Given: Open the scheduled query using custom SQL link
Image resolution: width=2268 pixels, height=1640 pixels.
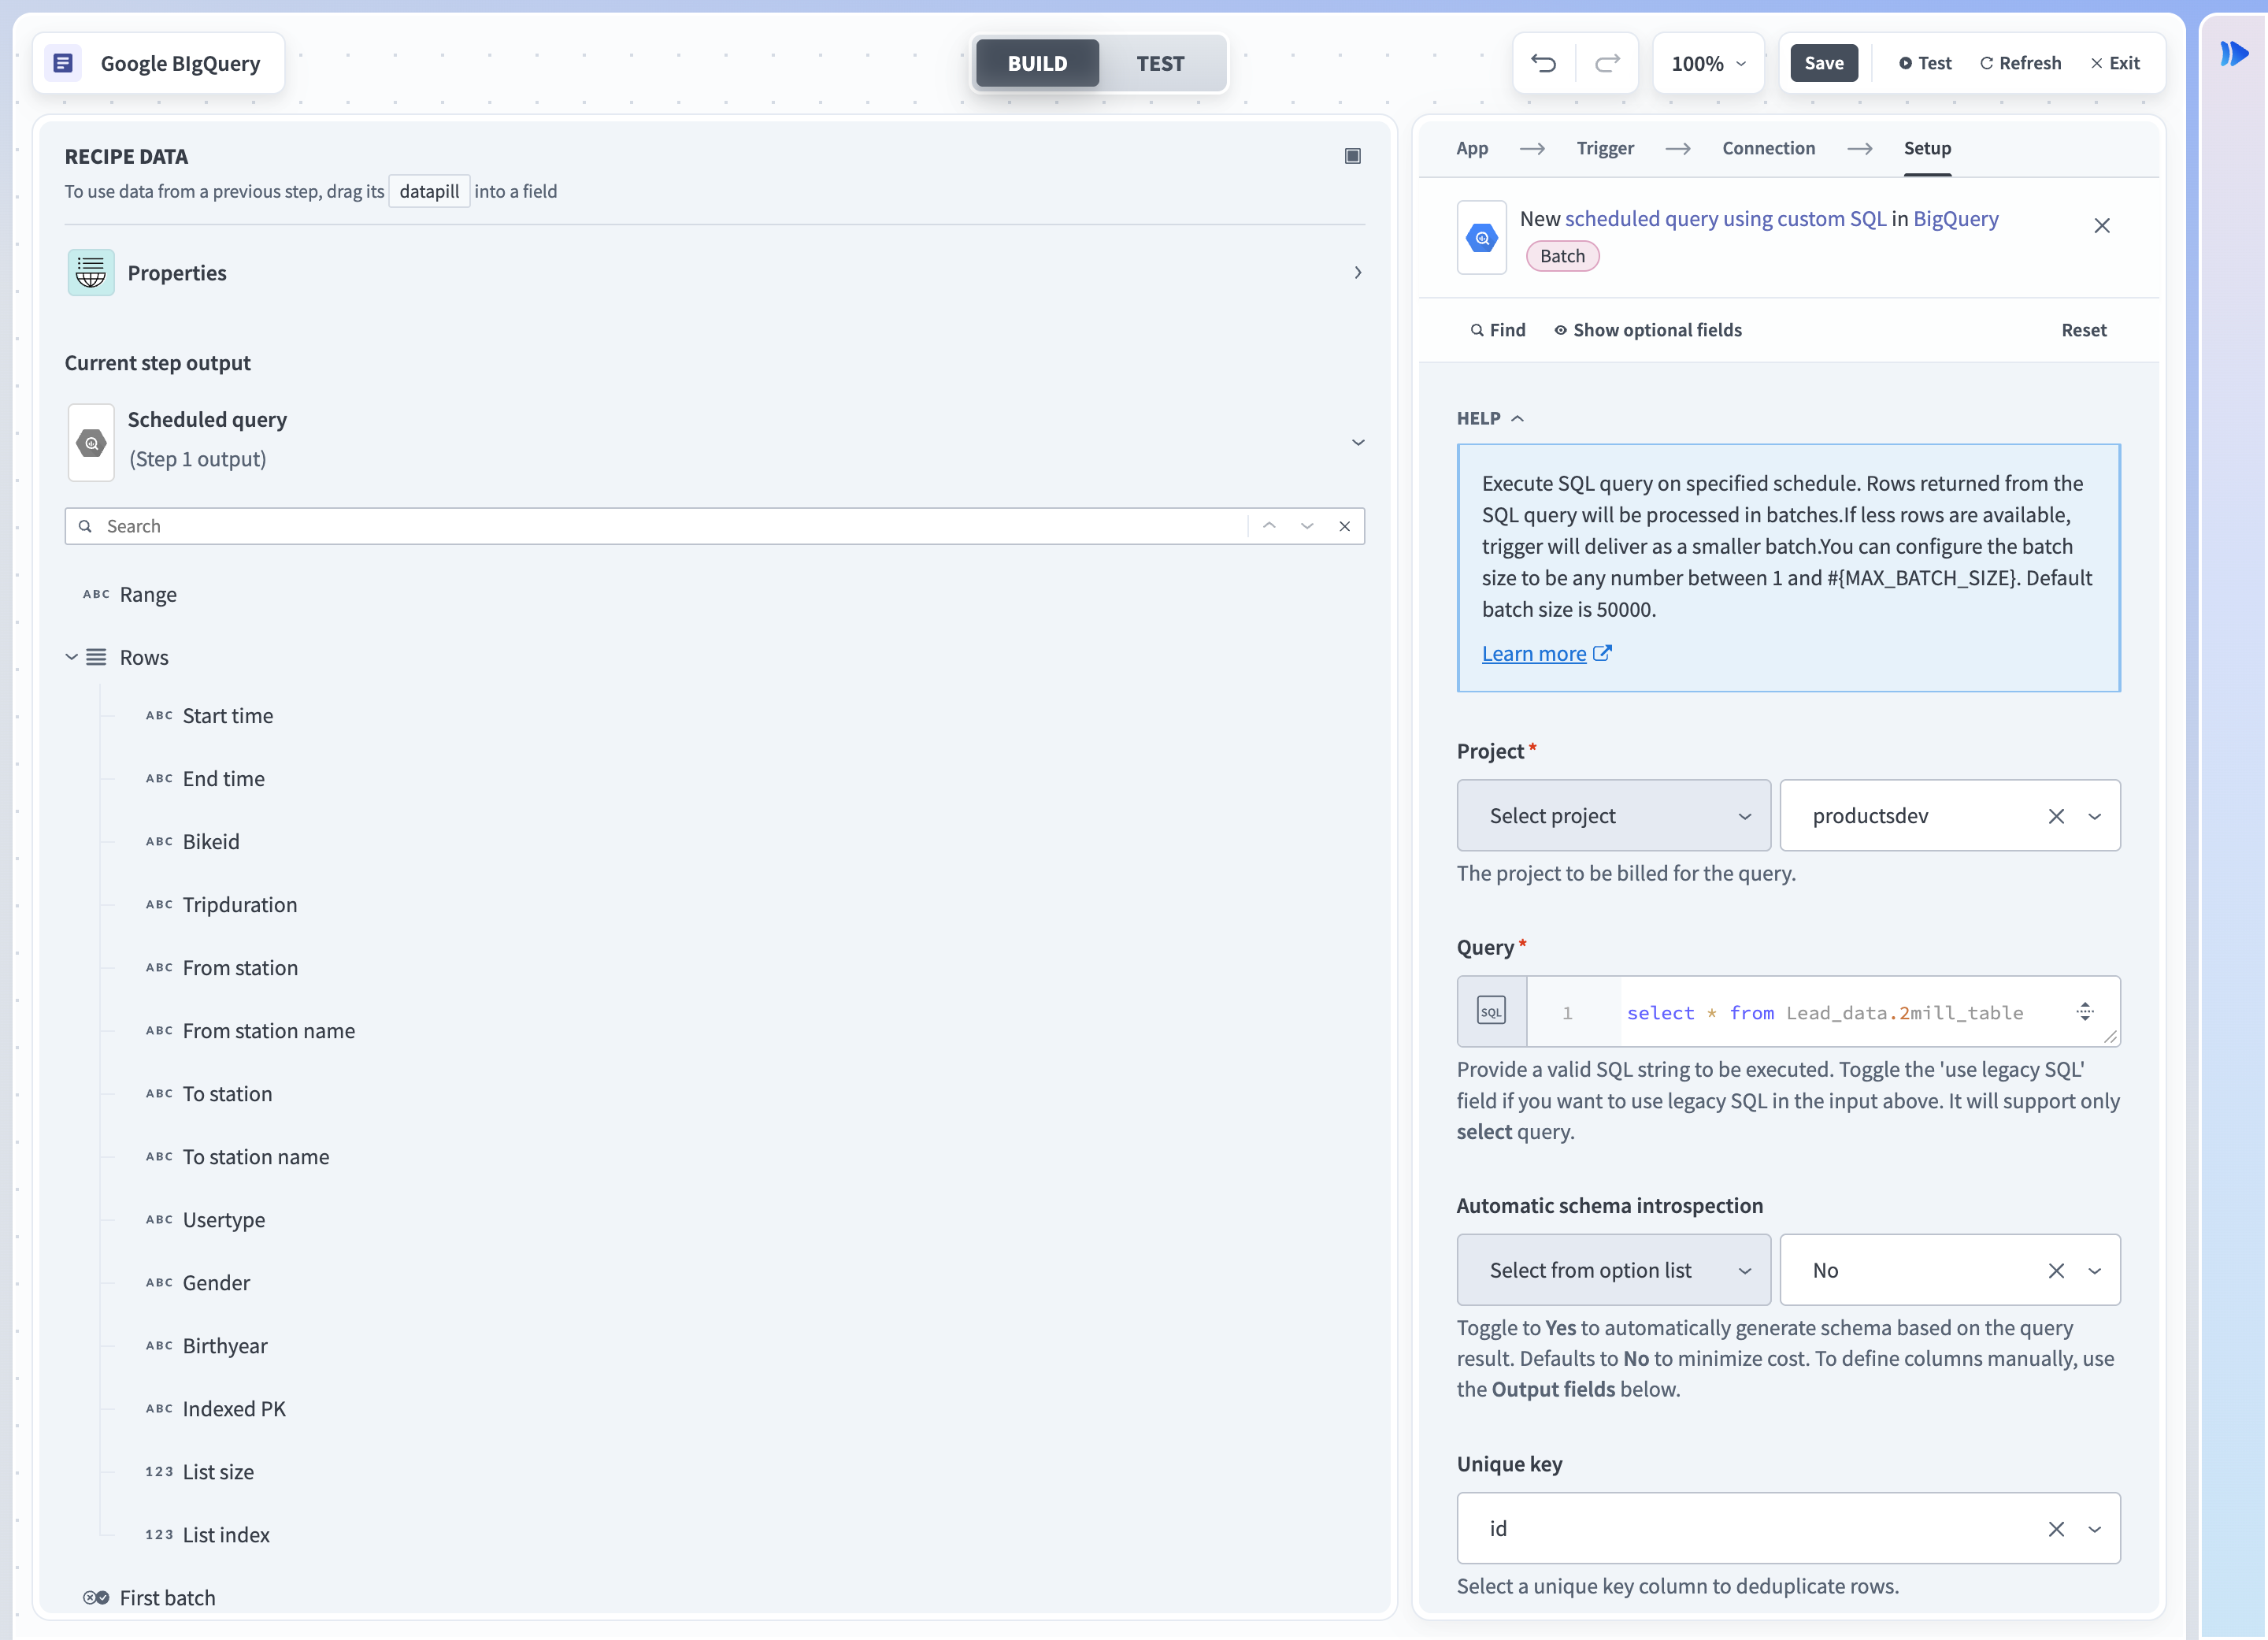Looking at the screenshot, I should [1725, 218].
